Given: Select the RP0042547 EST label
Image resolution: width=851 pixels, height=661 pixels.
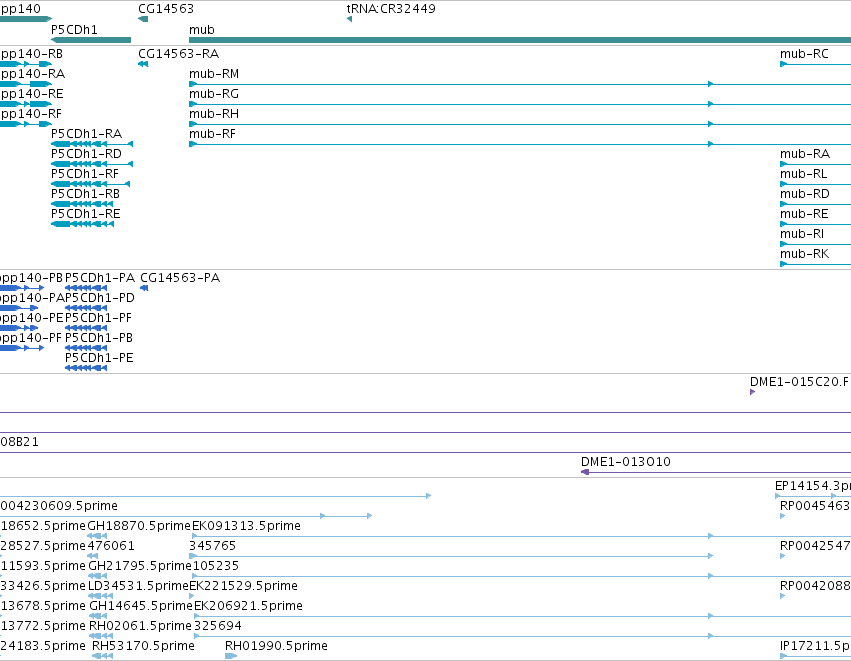Looking at the screenshot, I should click(x=815, y=546).
